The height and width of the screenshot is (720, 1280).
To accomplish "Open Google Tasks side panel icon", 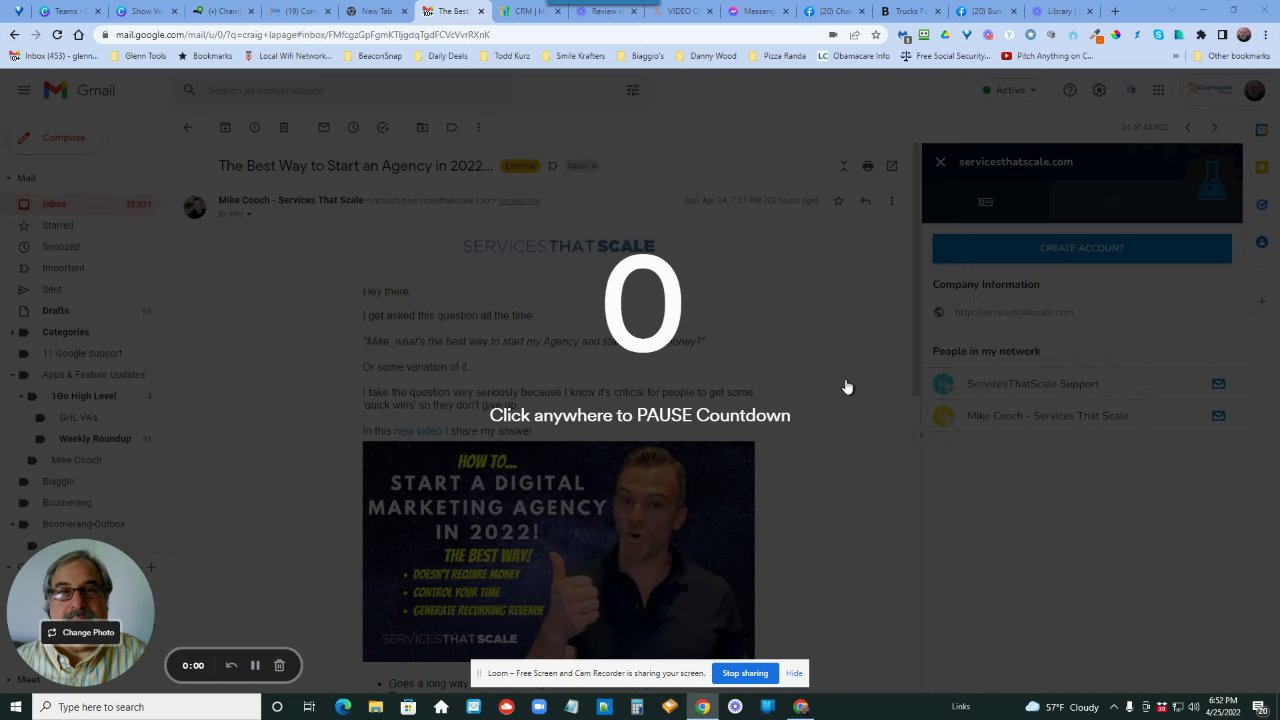I will pyautogui.click(x=1262, y=204).
